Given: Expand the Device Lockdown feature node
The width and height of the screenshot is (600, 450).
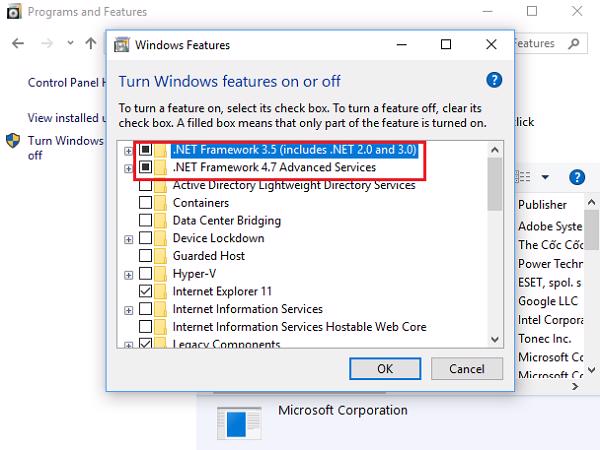Looking at the screenshot, I should coord(128,239).
